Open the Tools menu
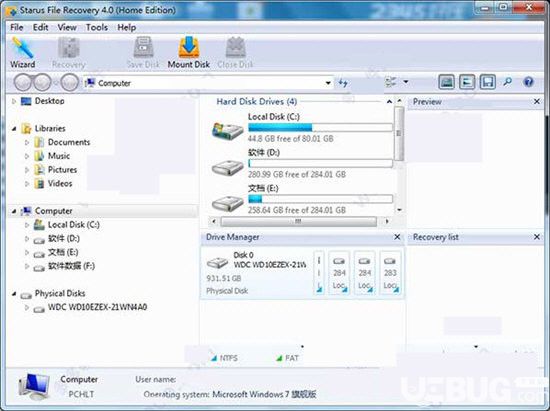The height and width of the screenshot is (411, 550). pyautogui.click(x=97, y=27)
